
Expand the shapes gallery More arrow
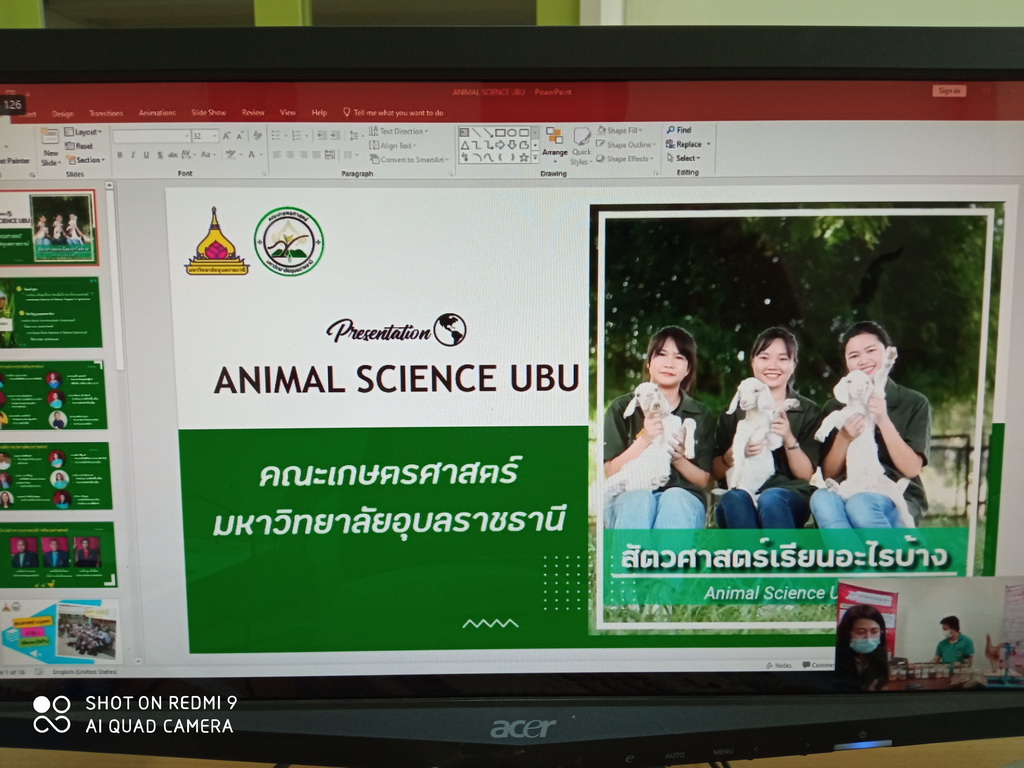click(x=536, y=157)
